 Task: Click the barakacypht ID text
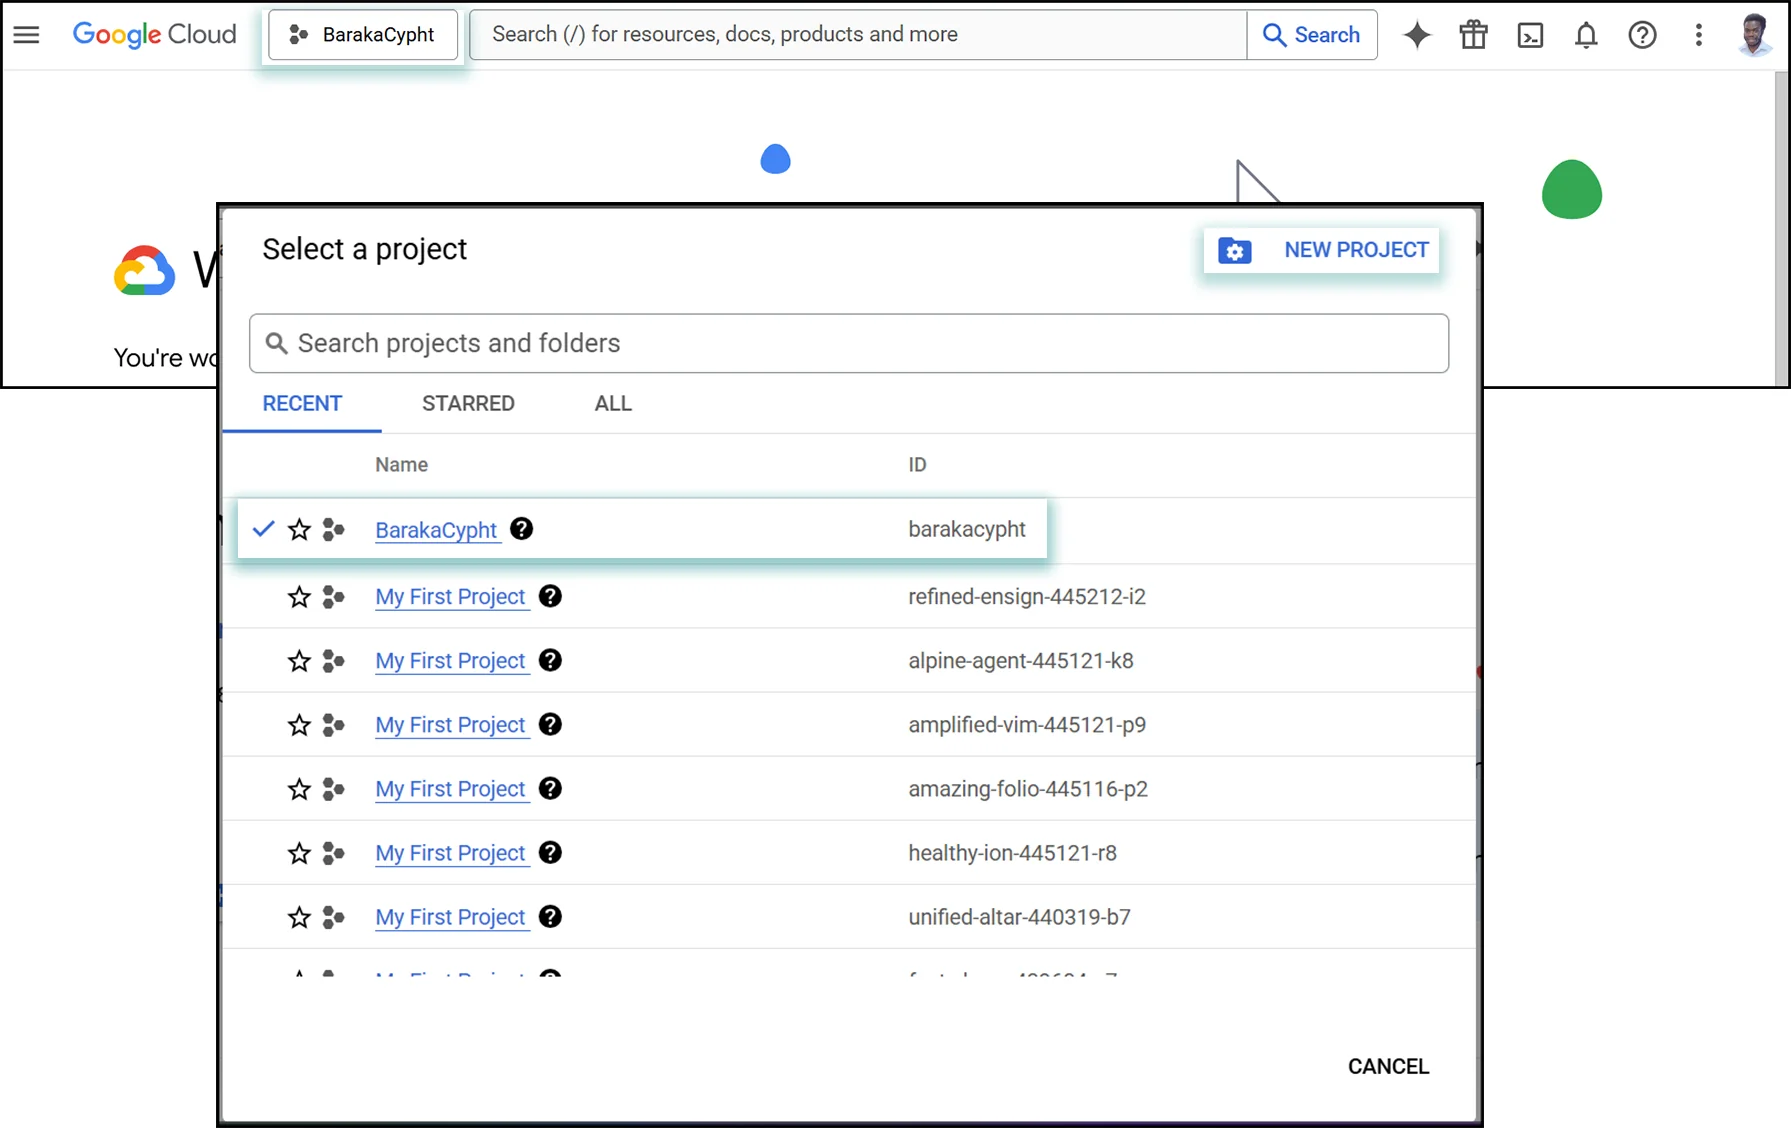967,530
